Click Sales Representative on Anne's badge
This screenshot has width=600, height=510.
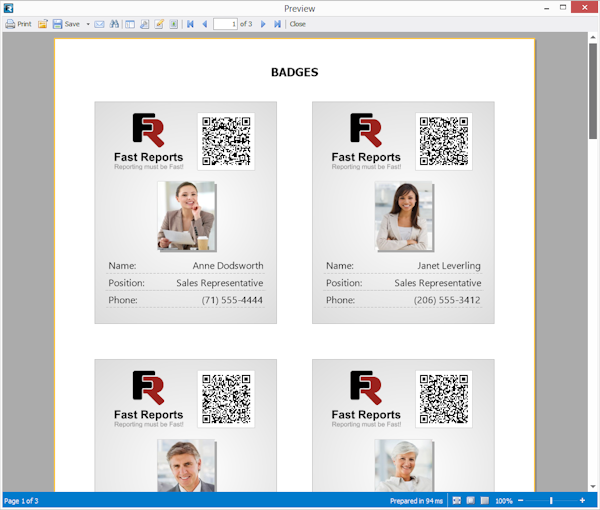coord(220,283)
